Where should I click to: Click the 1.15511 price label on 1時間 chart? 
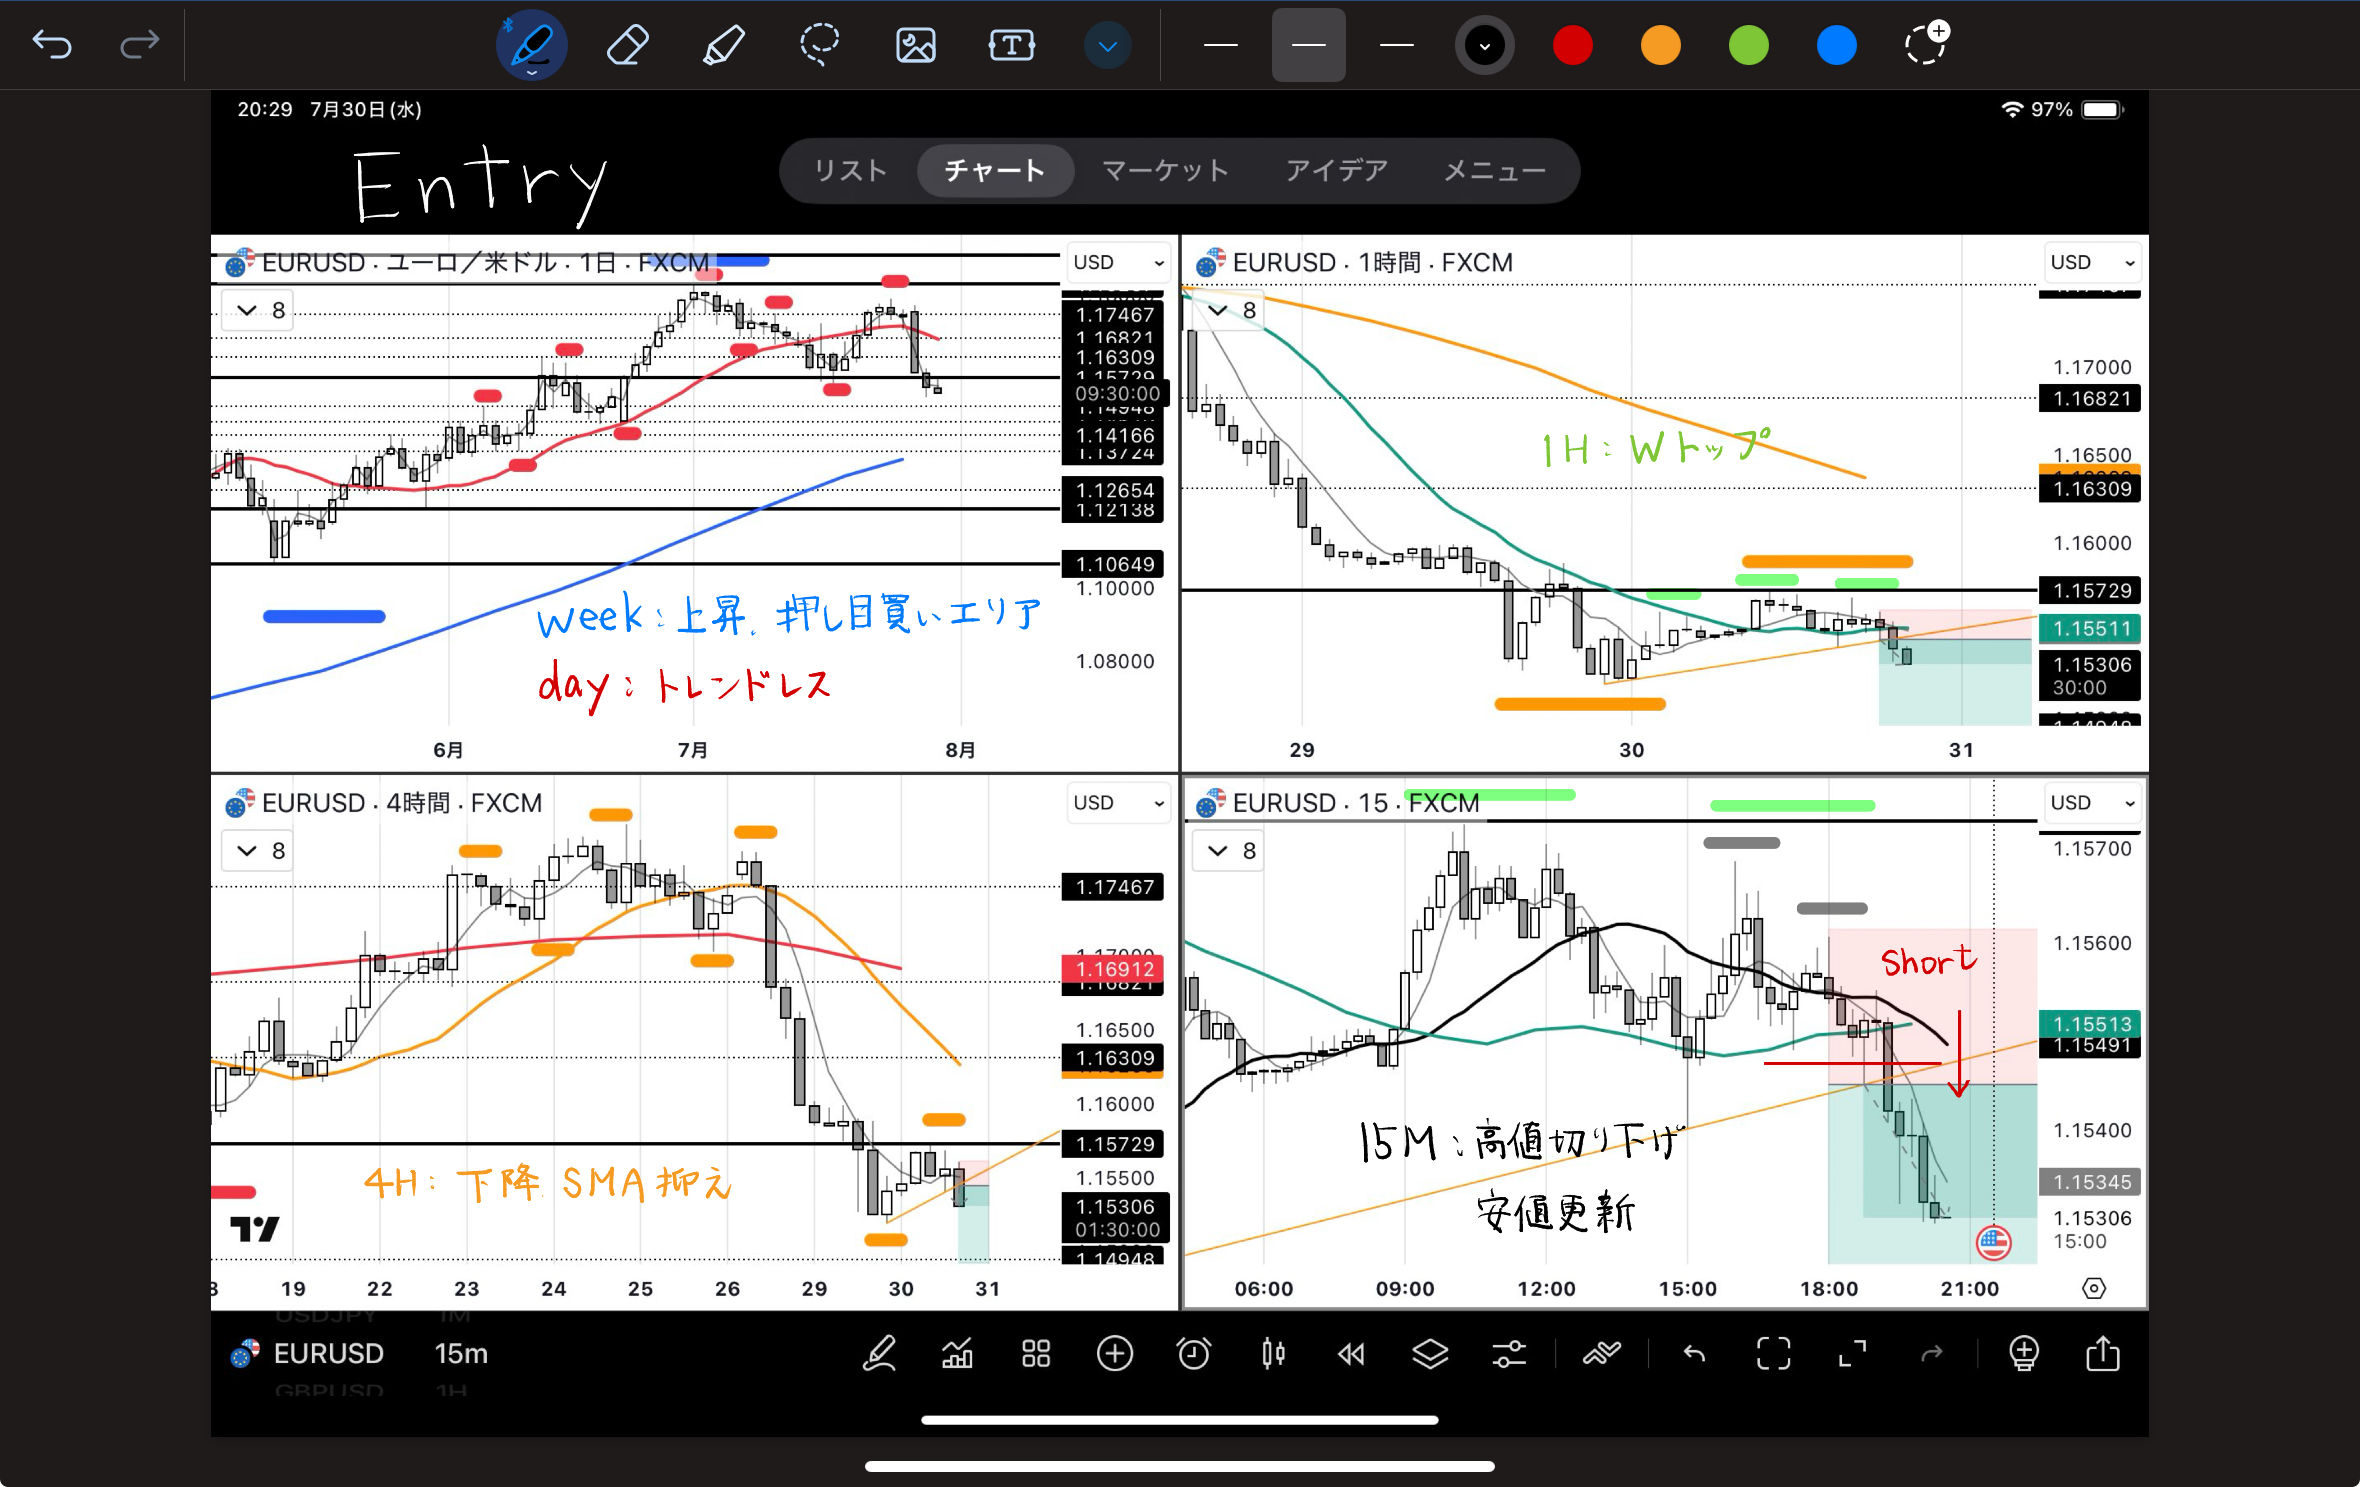[2090, 628]
